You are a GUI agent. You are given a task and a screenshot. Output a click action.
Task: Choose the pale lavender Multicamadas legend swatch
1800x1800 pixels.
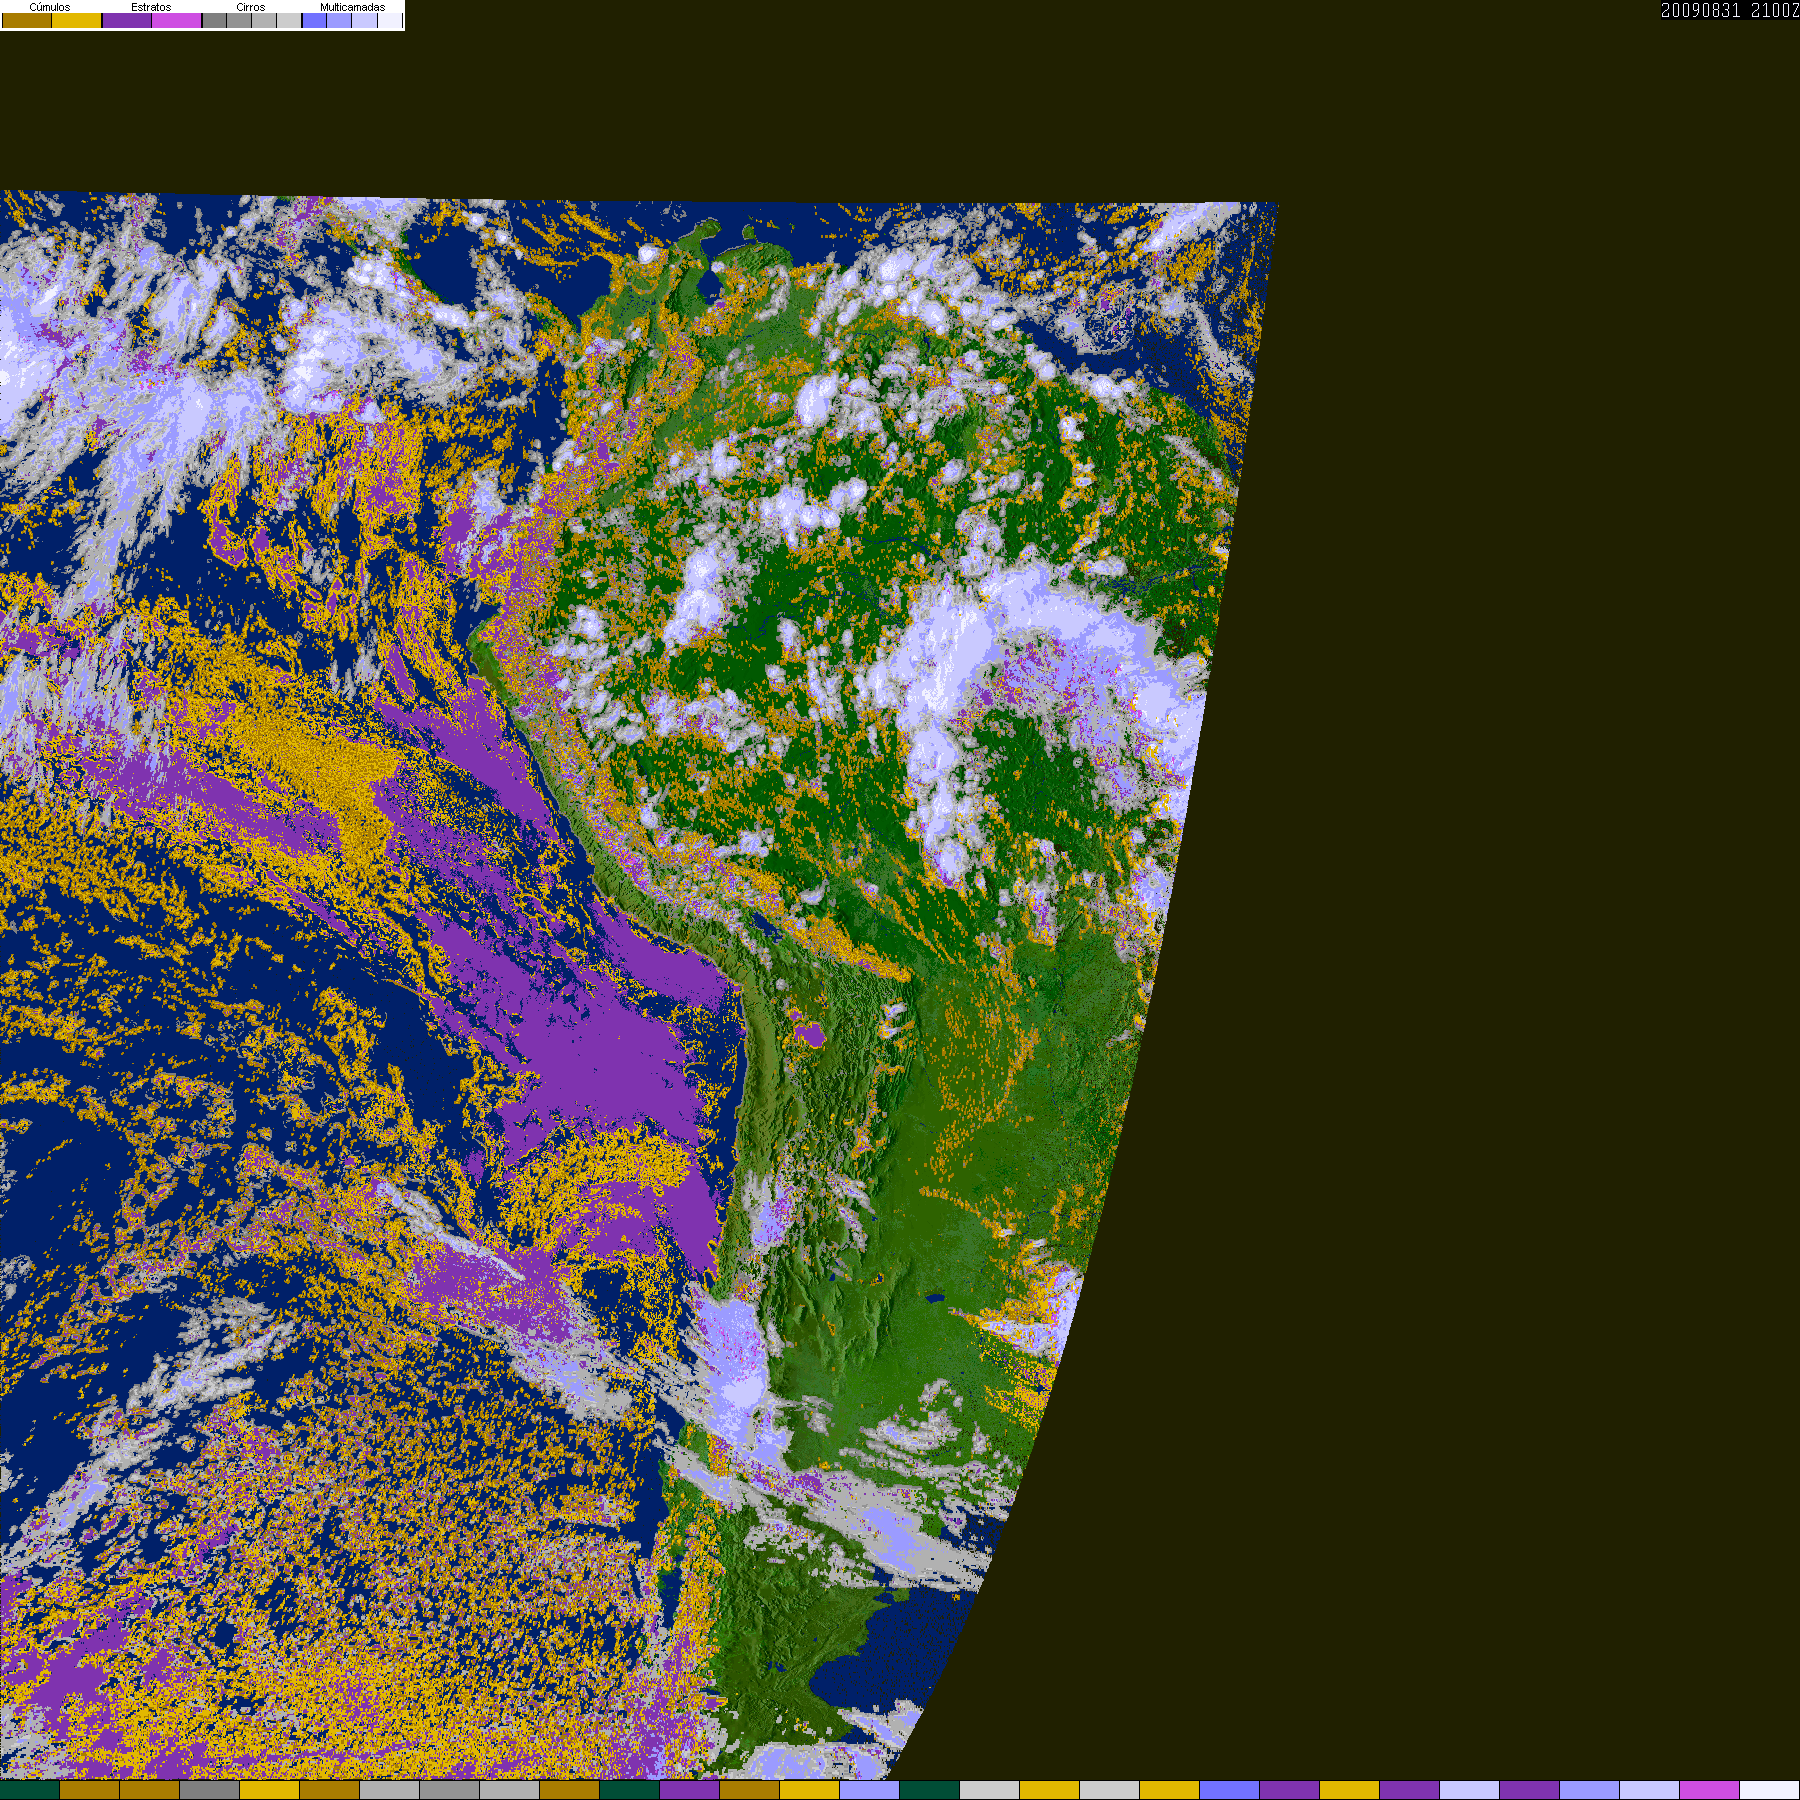364,21
